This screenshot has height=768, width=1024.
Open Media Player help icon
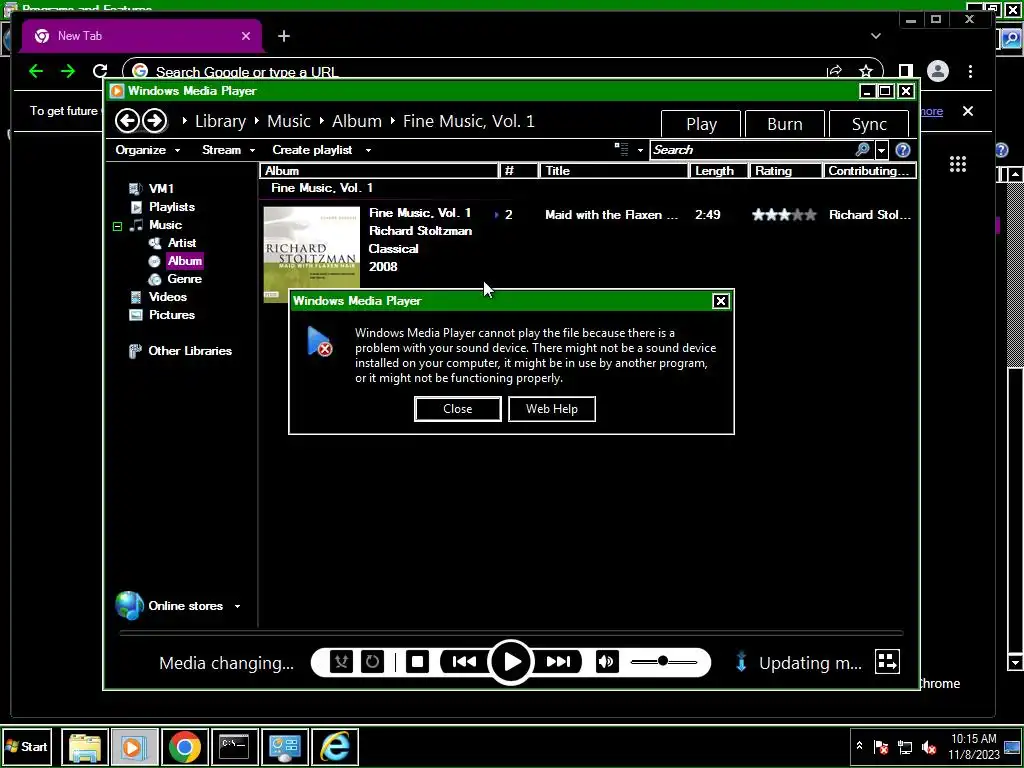tap(903, 150)
